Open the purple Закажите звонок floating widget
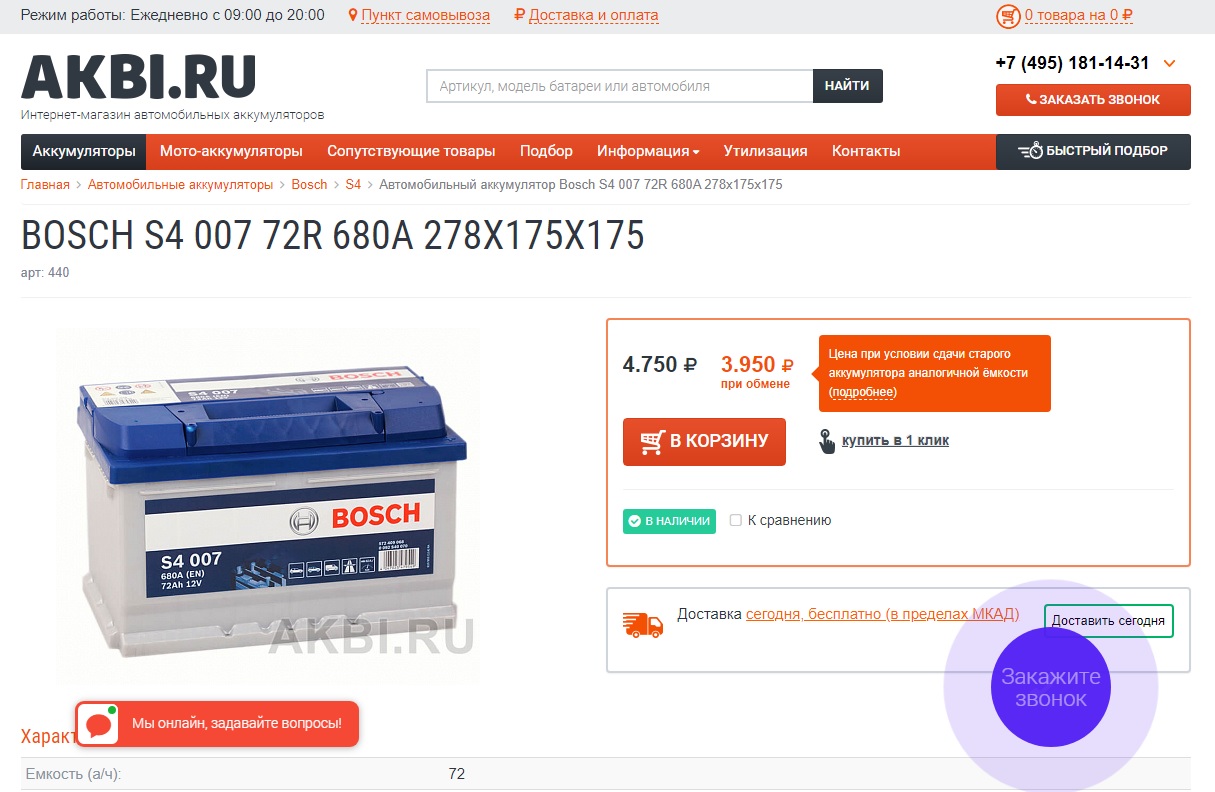Screen dimensions: 1215x792 point(1051,687)
